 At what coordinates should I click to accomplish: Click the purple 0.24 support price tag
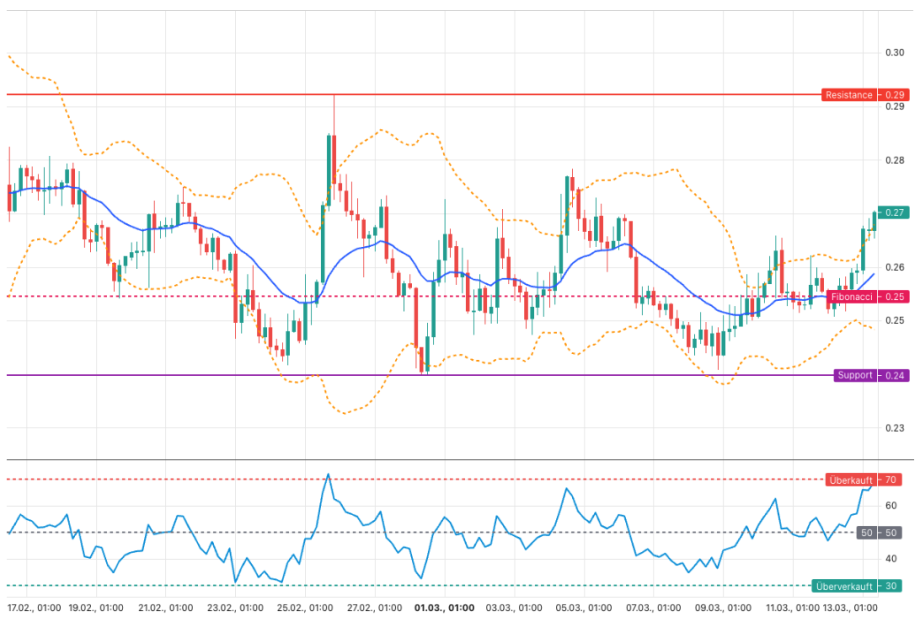pyautogui.click(x=894, y=376)
